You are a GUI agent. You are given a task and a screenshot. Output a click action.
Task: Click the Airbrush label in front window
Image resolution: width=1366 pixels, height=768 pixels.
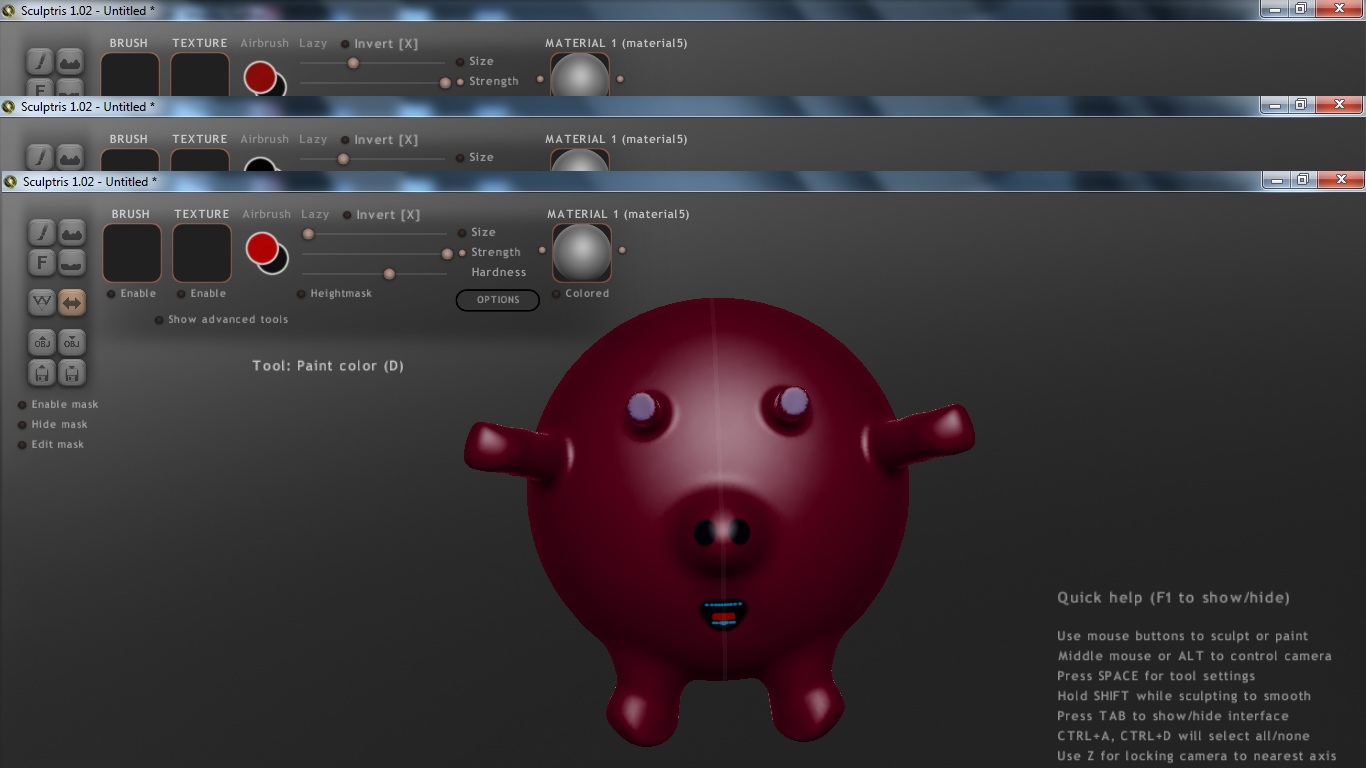[x=266, y=214]
